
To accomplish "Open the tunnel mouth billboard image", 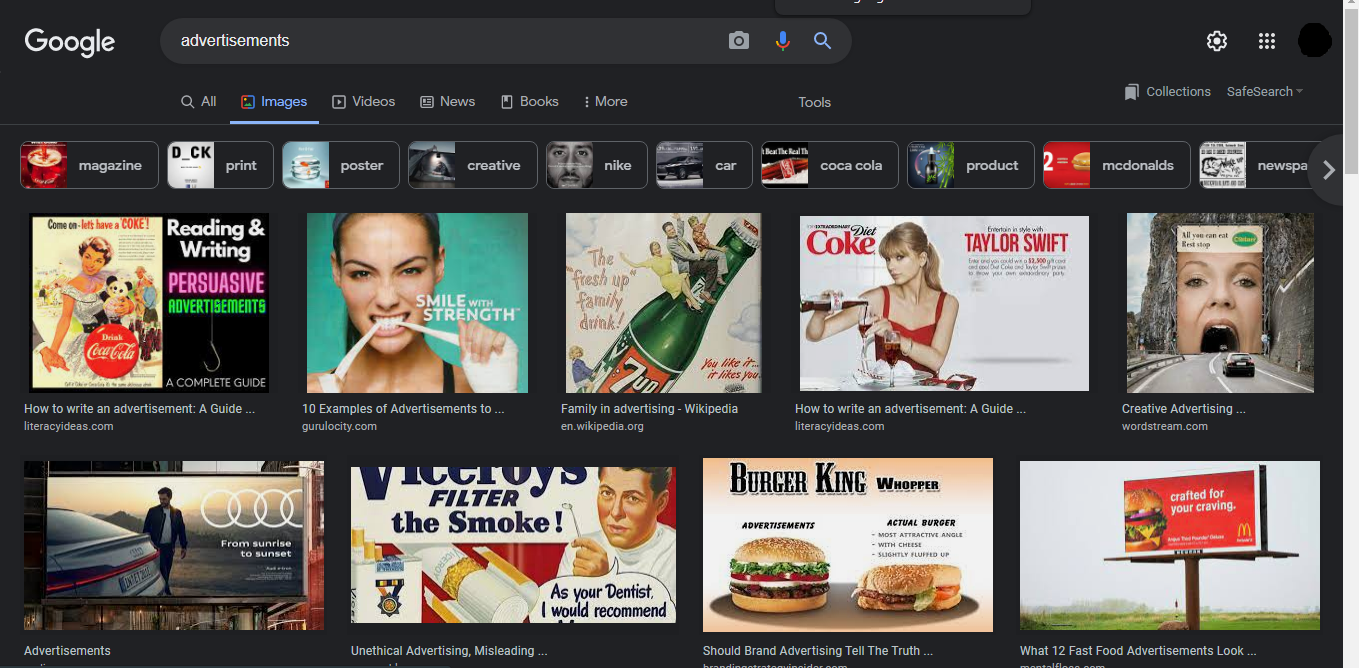I will point(1220,302).
